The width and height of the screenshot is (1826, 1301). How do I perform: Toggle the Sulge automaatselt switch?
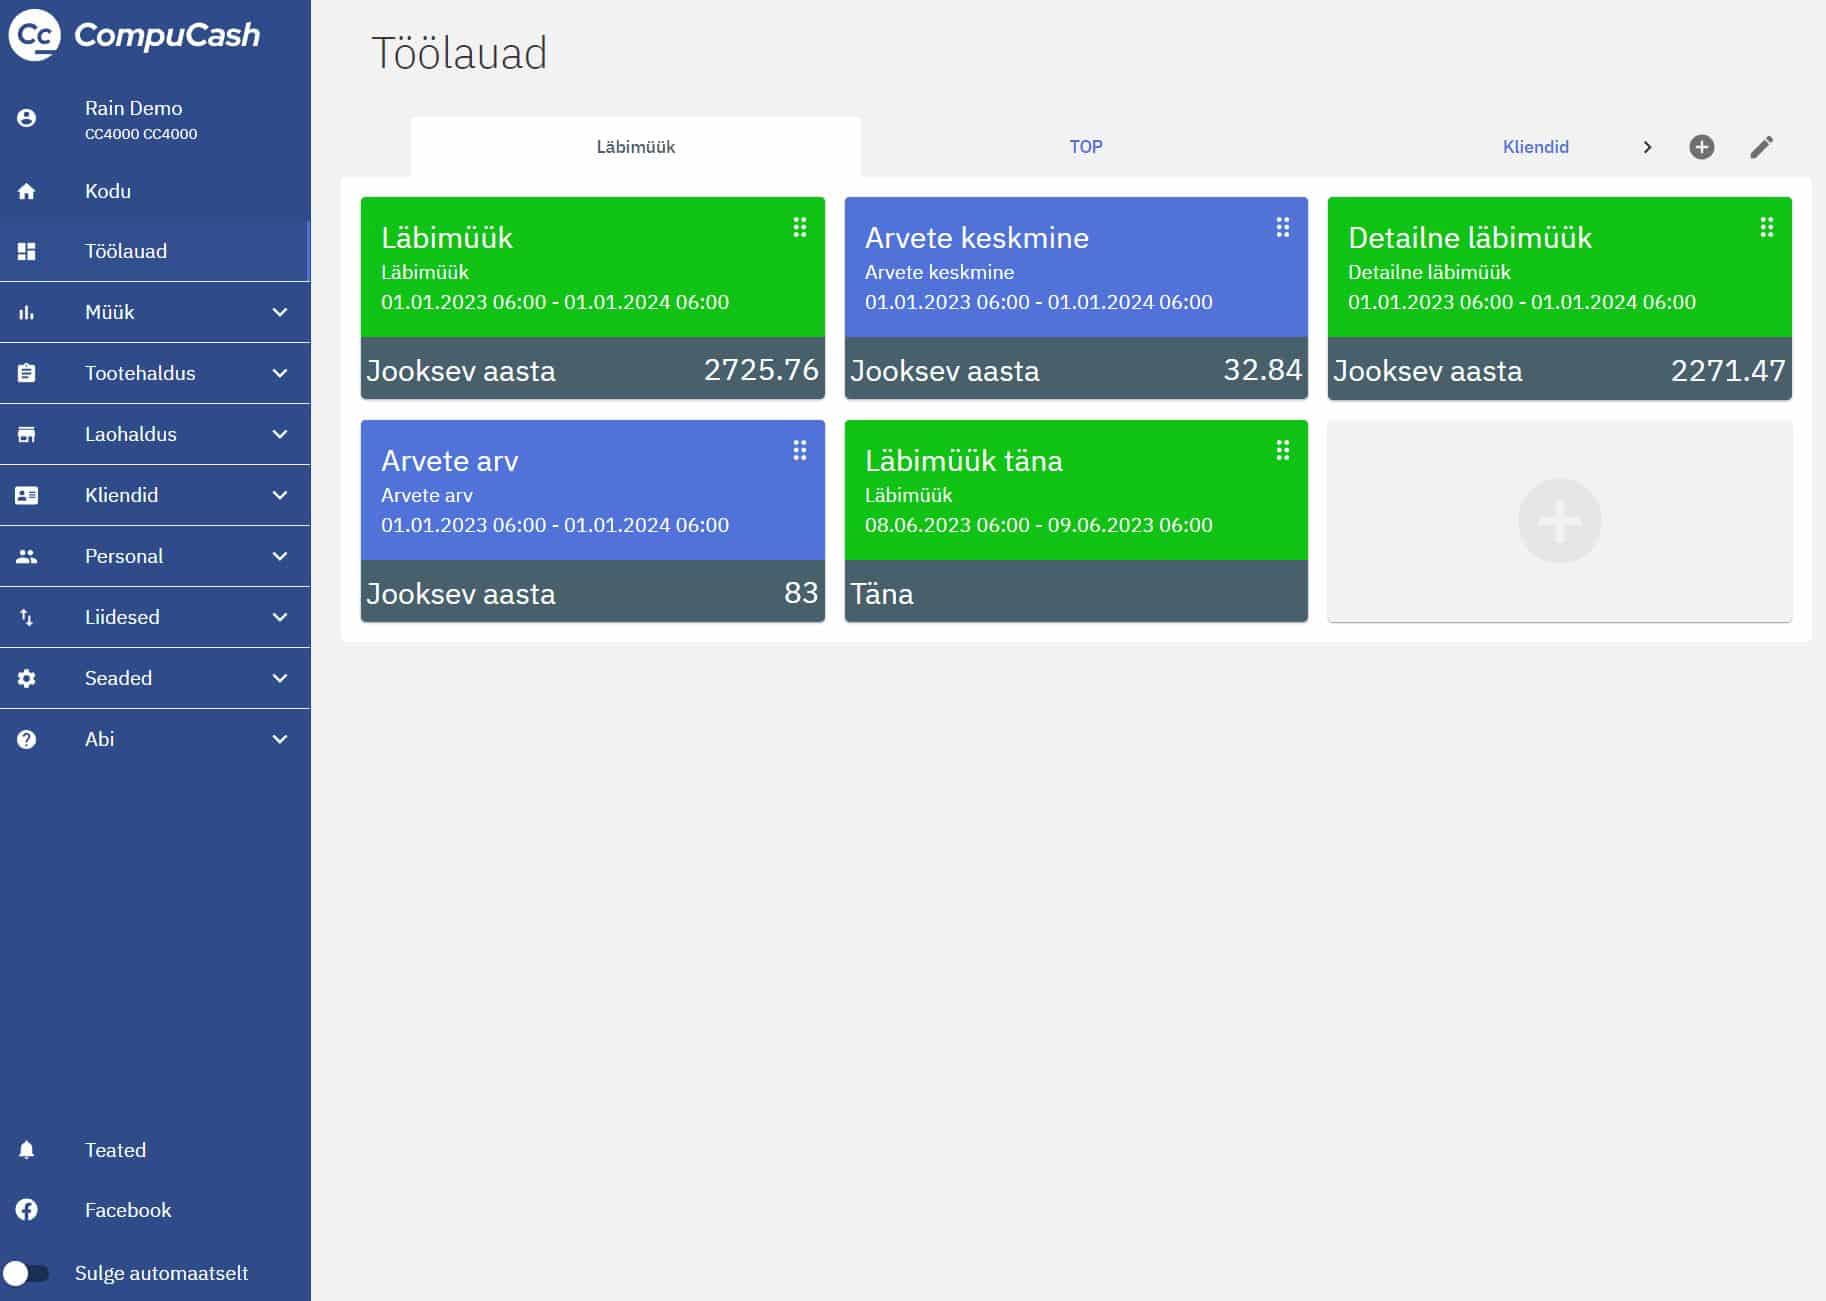(25, 1273)
